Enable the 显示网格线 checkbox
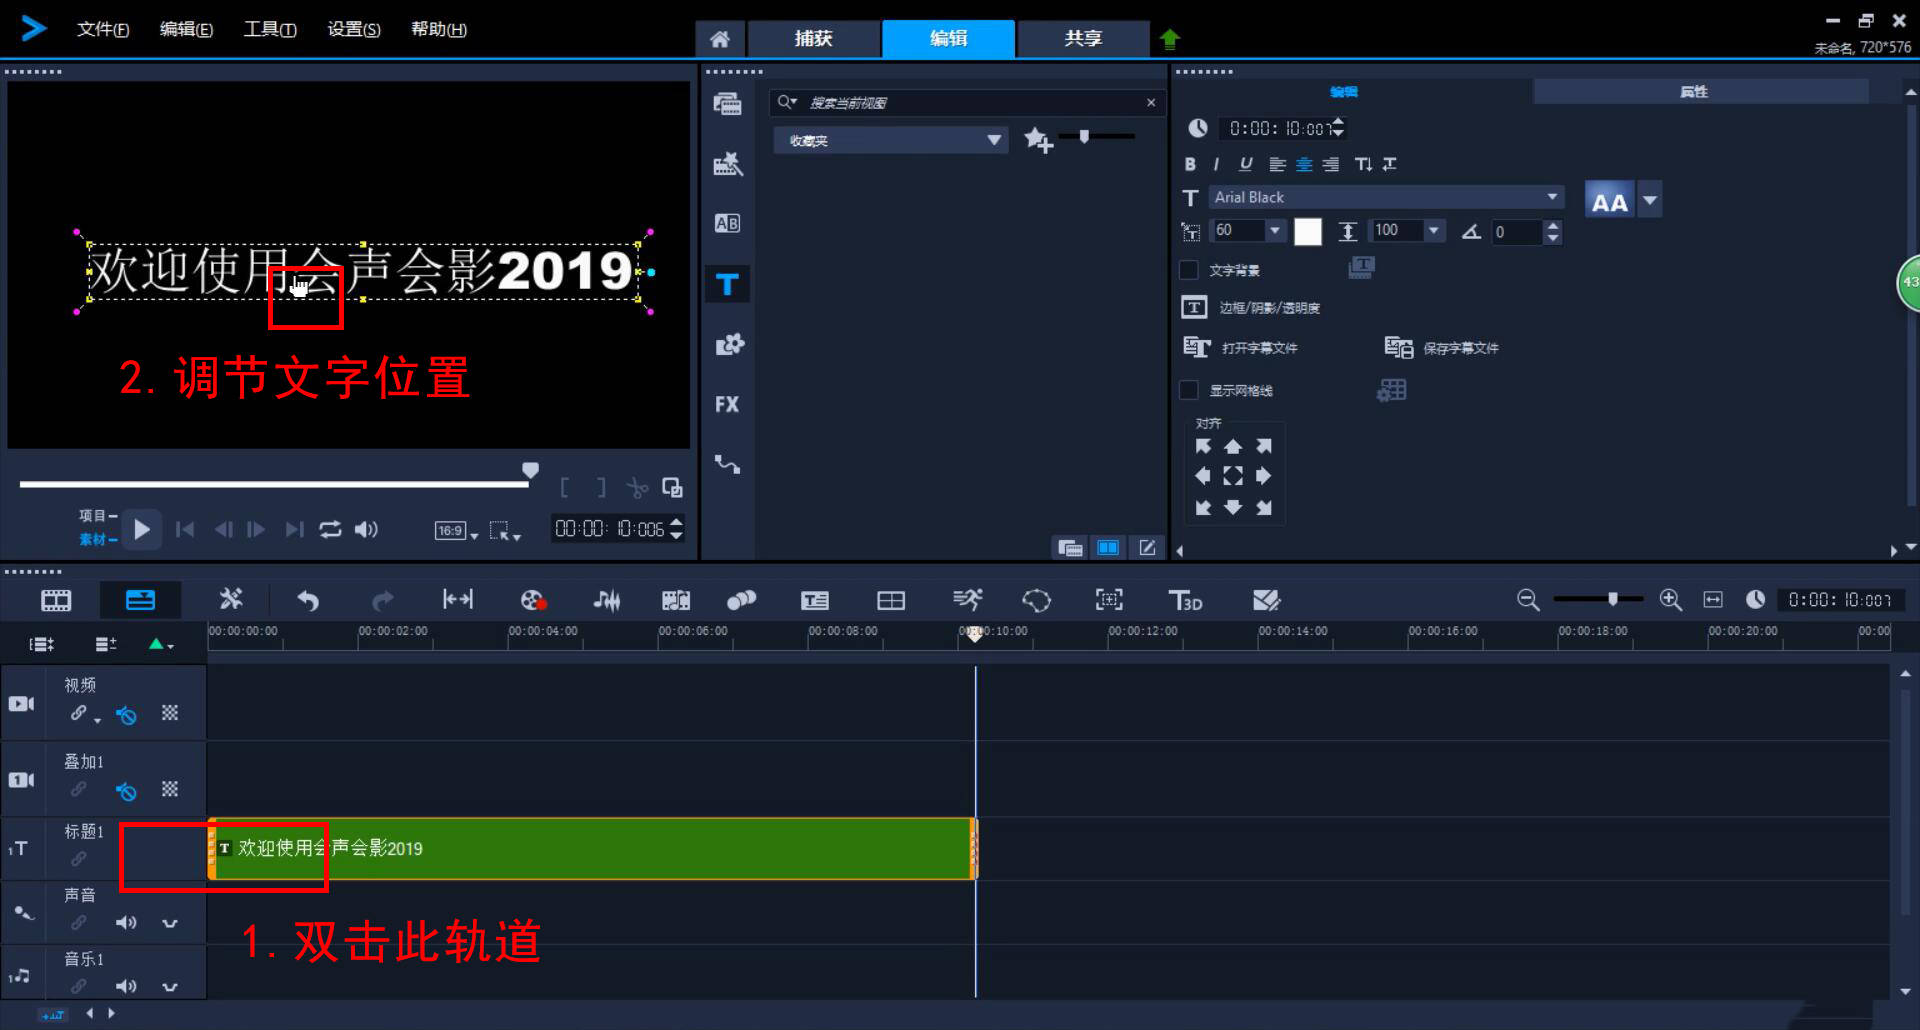 click(1189, 390)
